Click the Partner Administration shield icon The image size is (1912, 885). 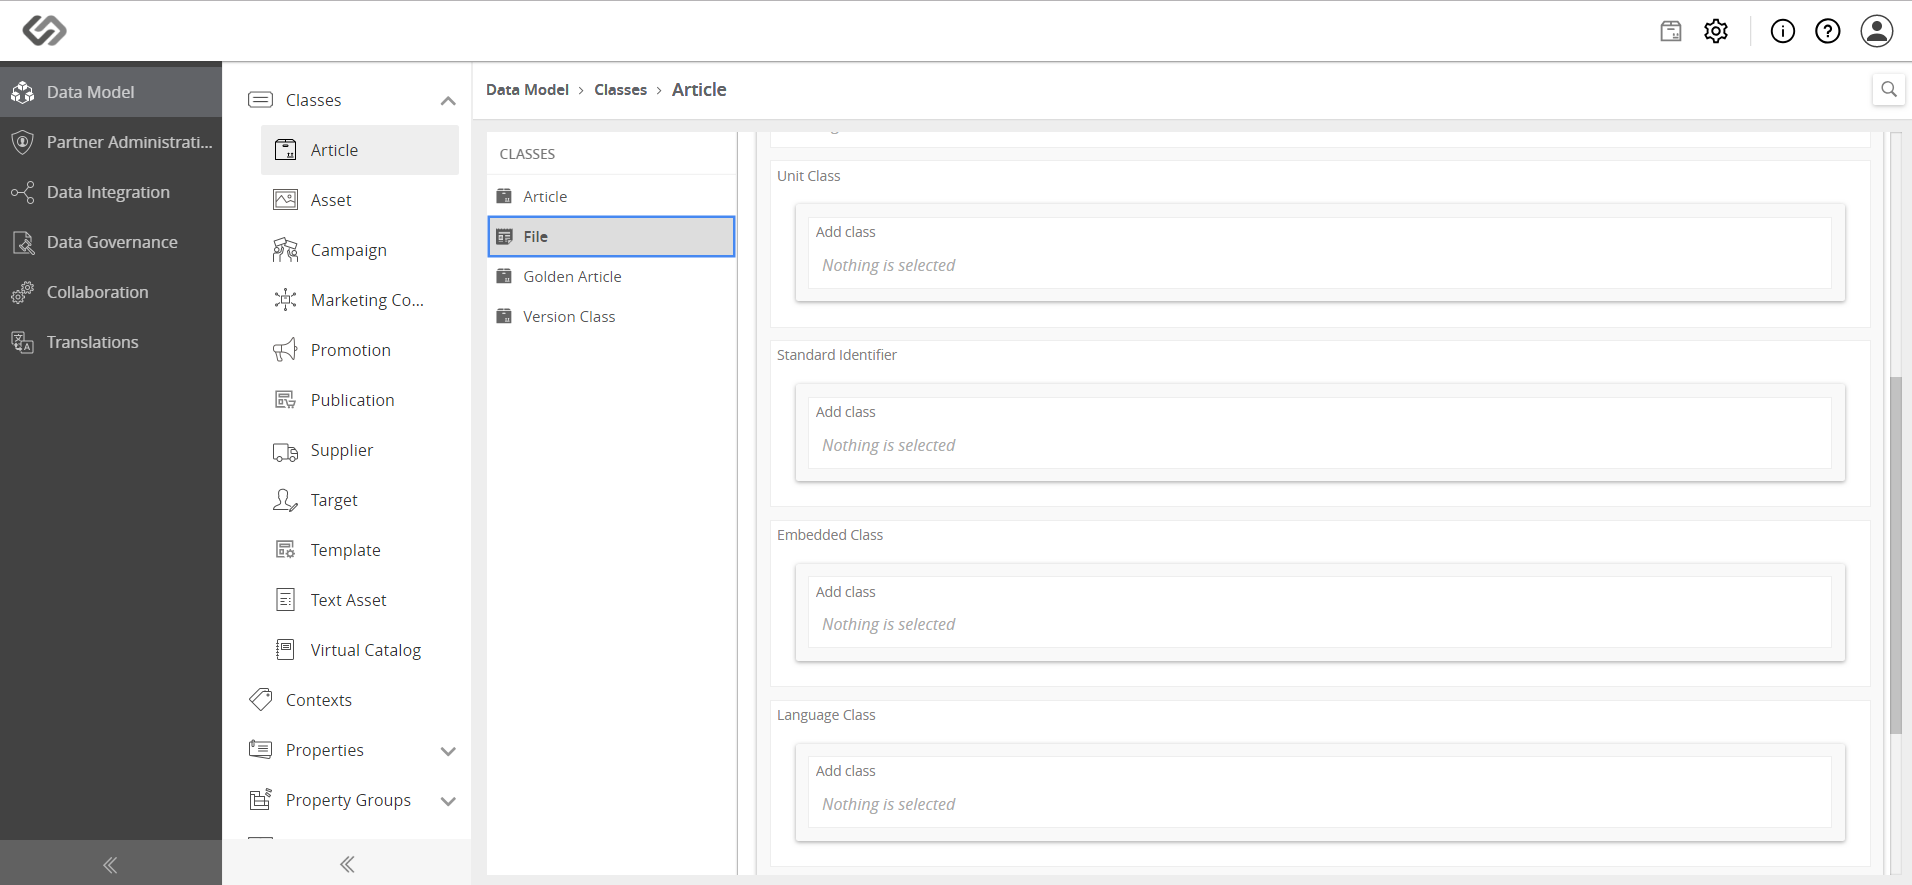click(23, 142)
